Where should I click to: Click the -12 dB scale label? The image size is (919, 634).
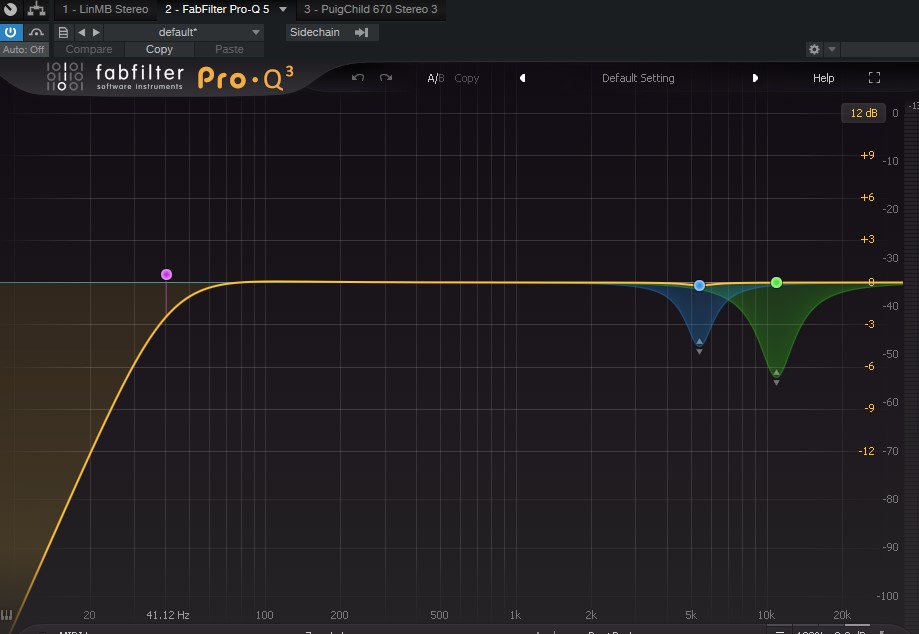866,451
